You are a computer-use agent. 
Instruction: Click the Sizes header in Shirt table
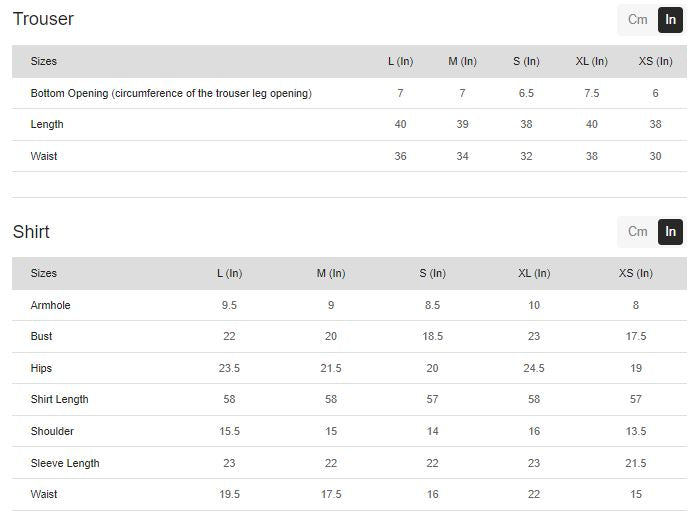pos(44,273)
